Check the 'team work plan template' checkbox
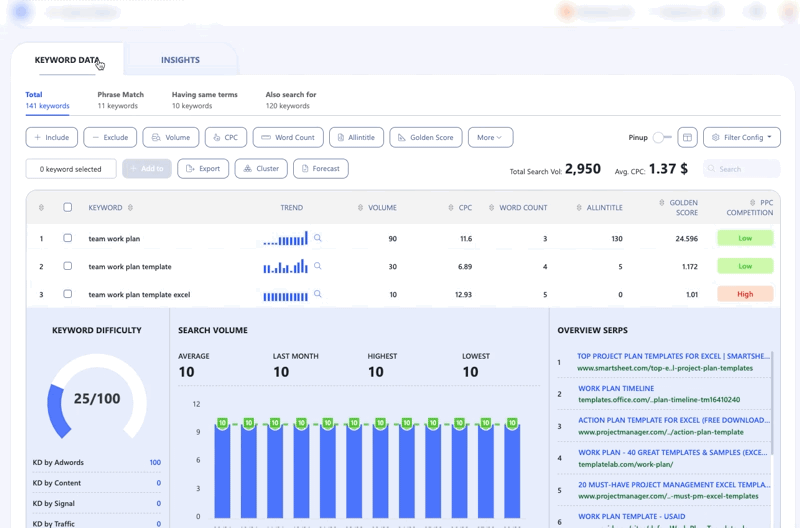The image size is (800, 528). coord(67,266)
